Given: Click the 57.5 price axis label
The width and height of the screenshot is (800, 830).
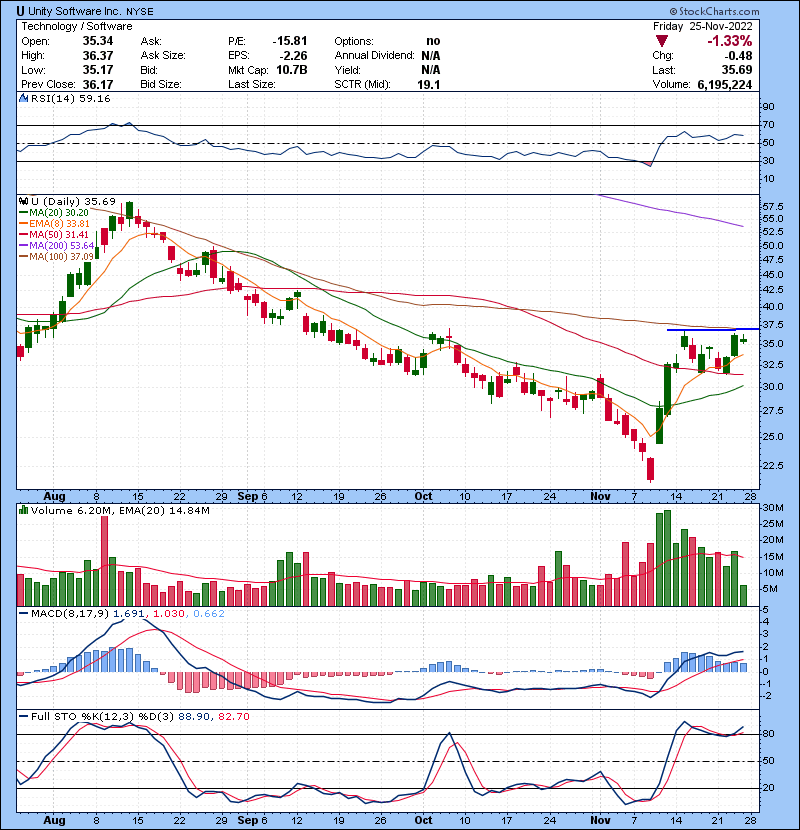Looking at the screenshot, I should 772,206.
